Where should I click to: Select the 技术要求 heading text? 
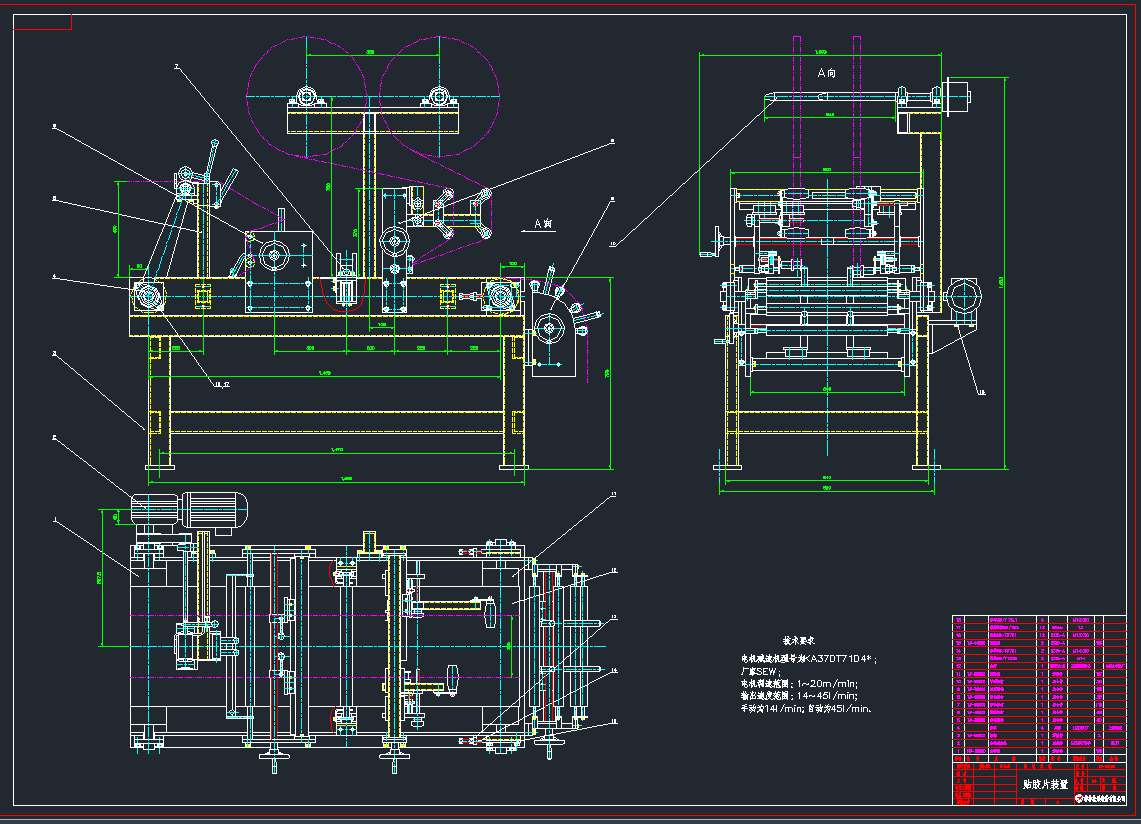click(798, 641)
